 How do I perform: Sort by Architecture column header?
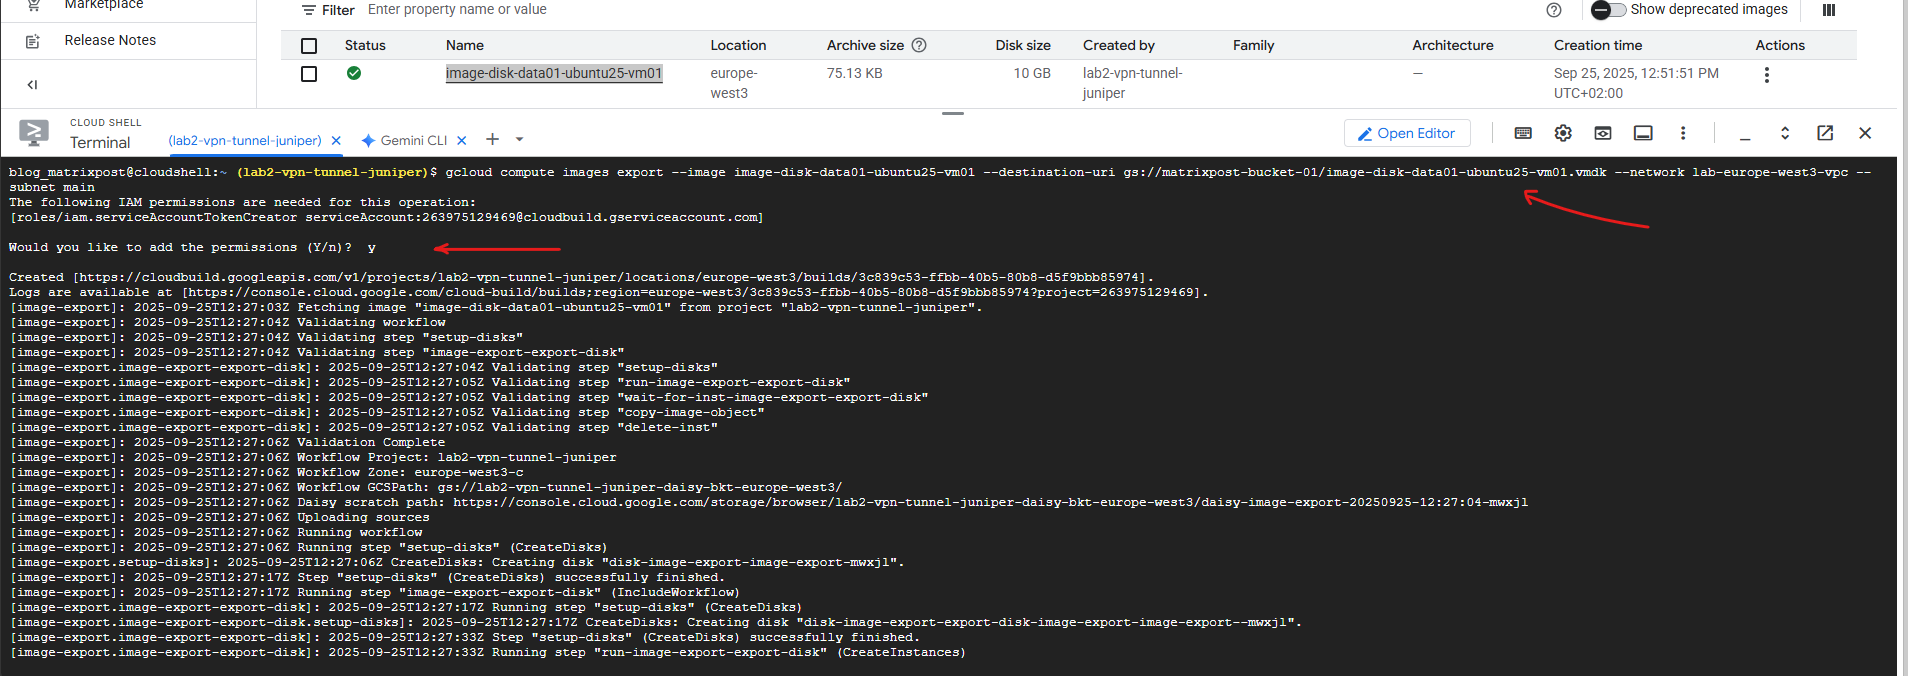pos(1453,45)
